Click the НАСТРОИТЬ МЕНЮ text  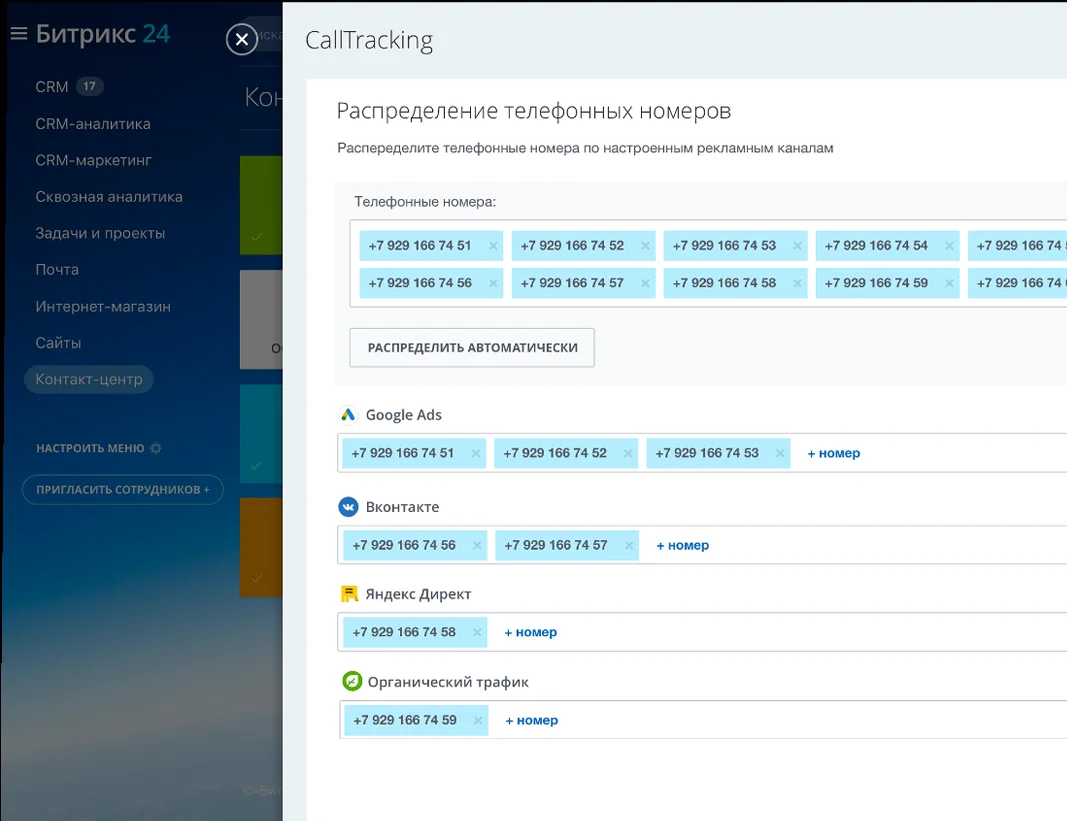click(x=90, y=448)
